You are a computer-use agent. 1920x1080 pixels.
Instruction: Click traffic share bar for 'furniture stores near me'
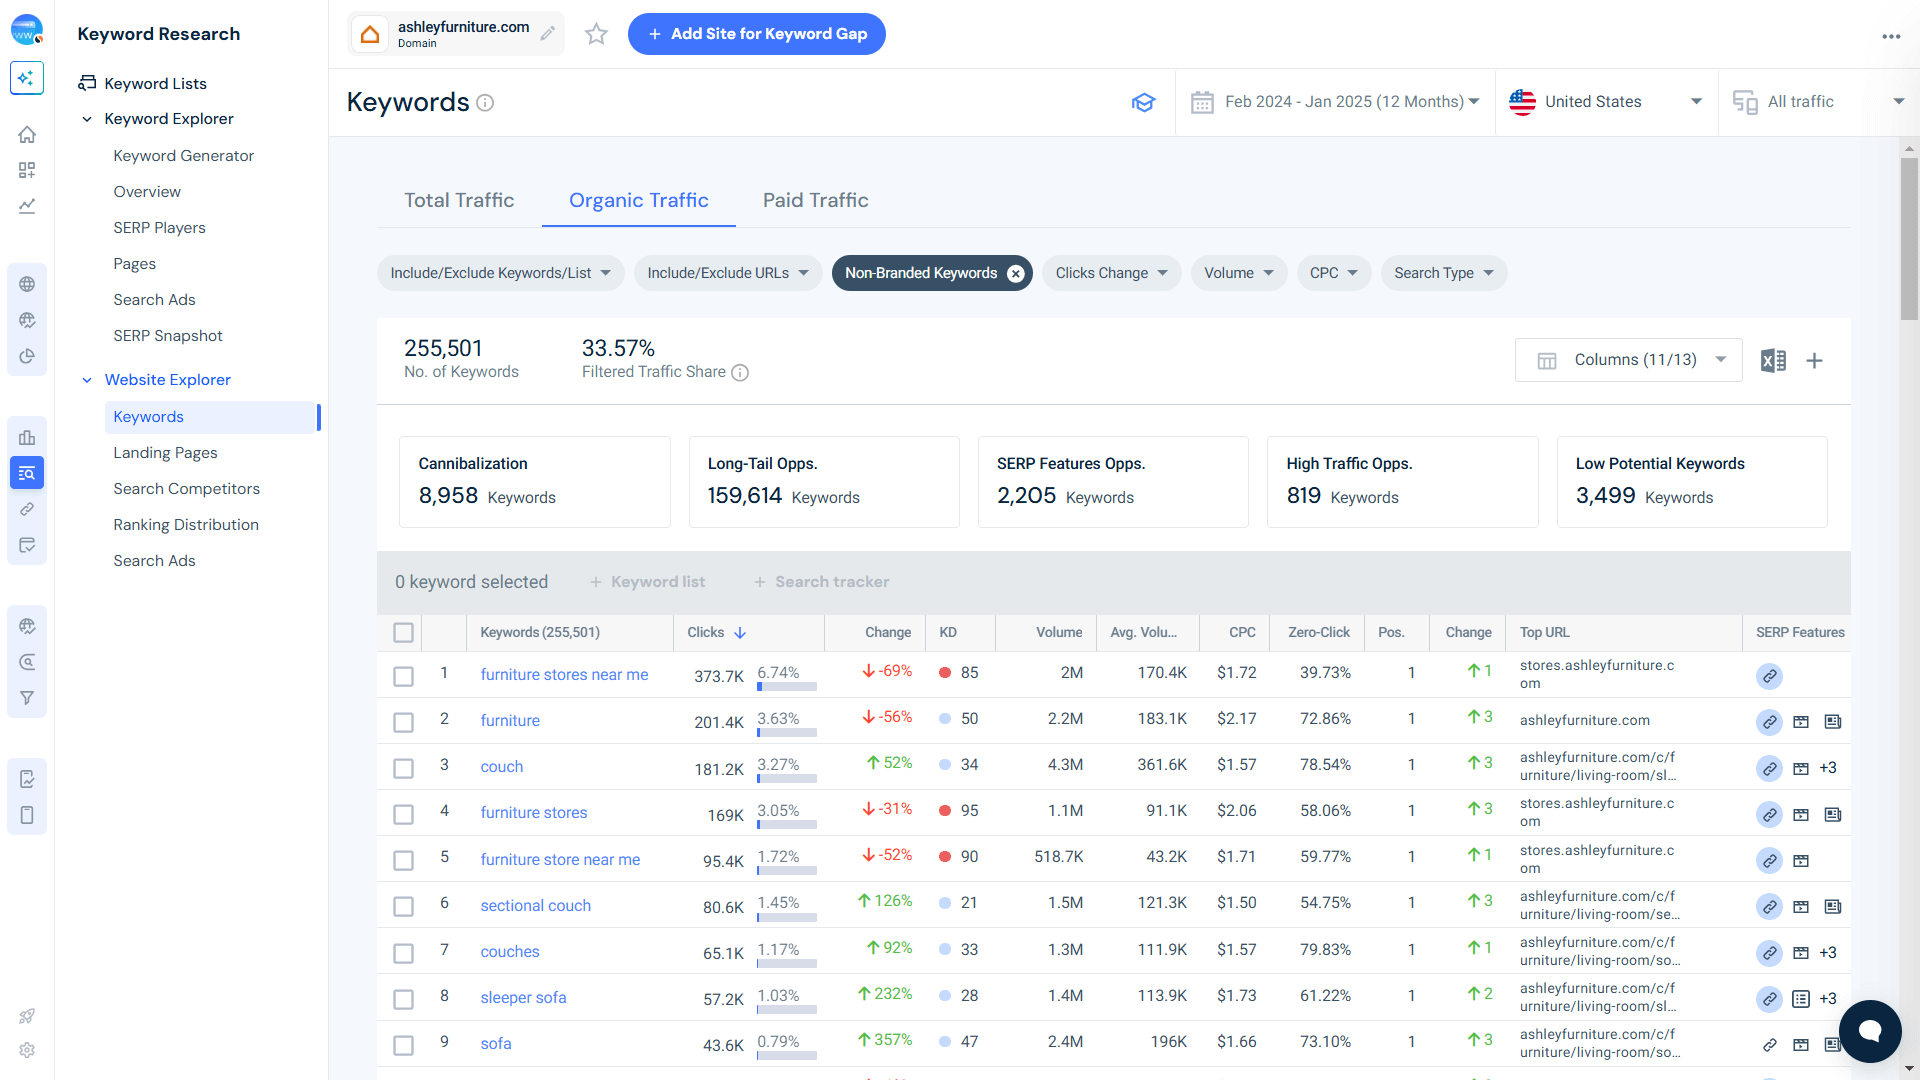(x=787, y=687)
